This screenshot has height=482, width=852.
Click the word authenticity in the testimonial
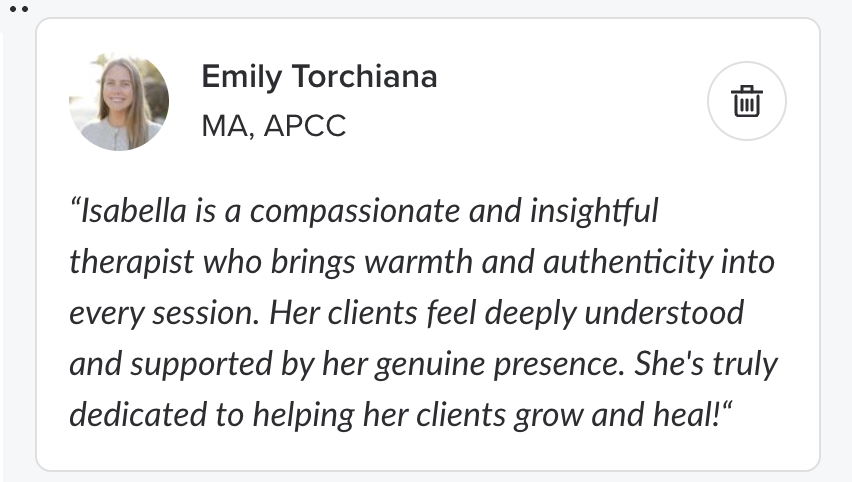[x=634, y=263]
